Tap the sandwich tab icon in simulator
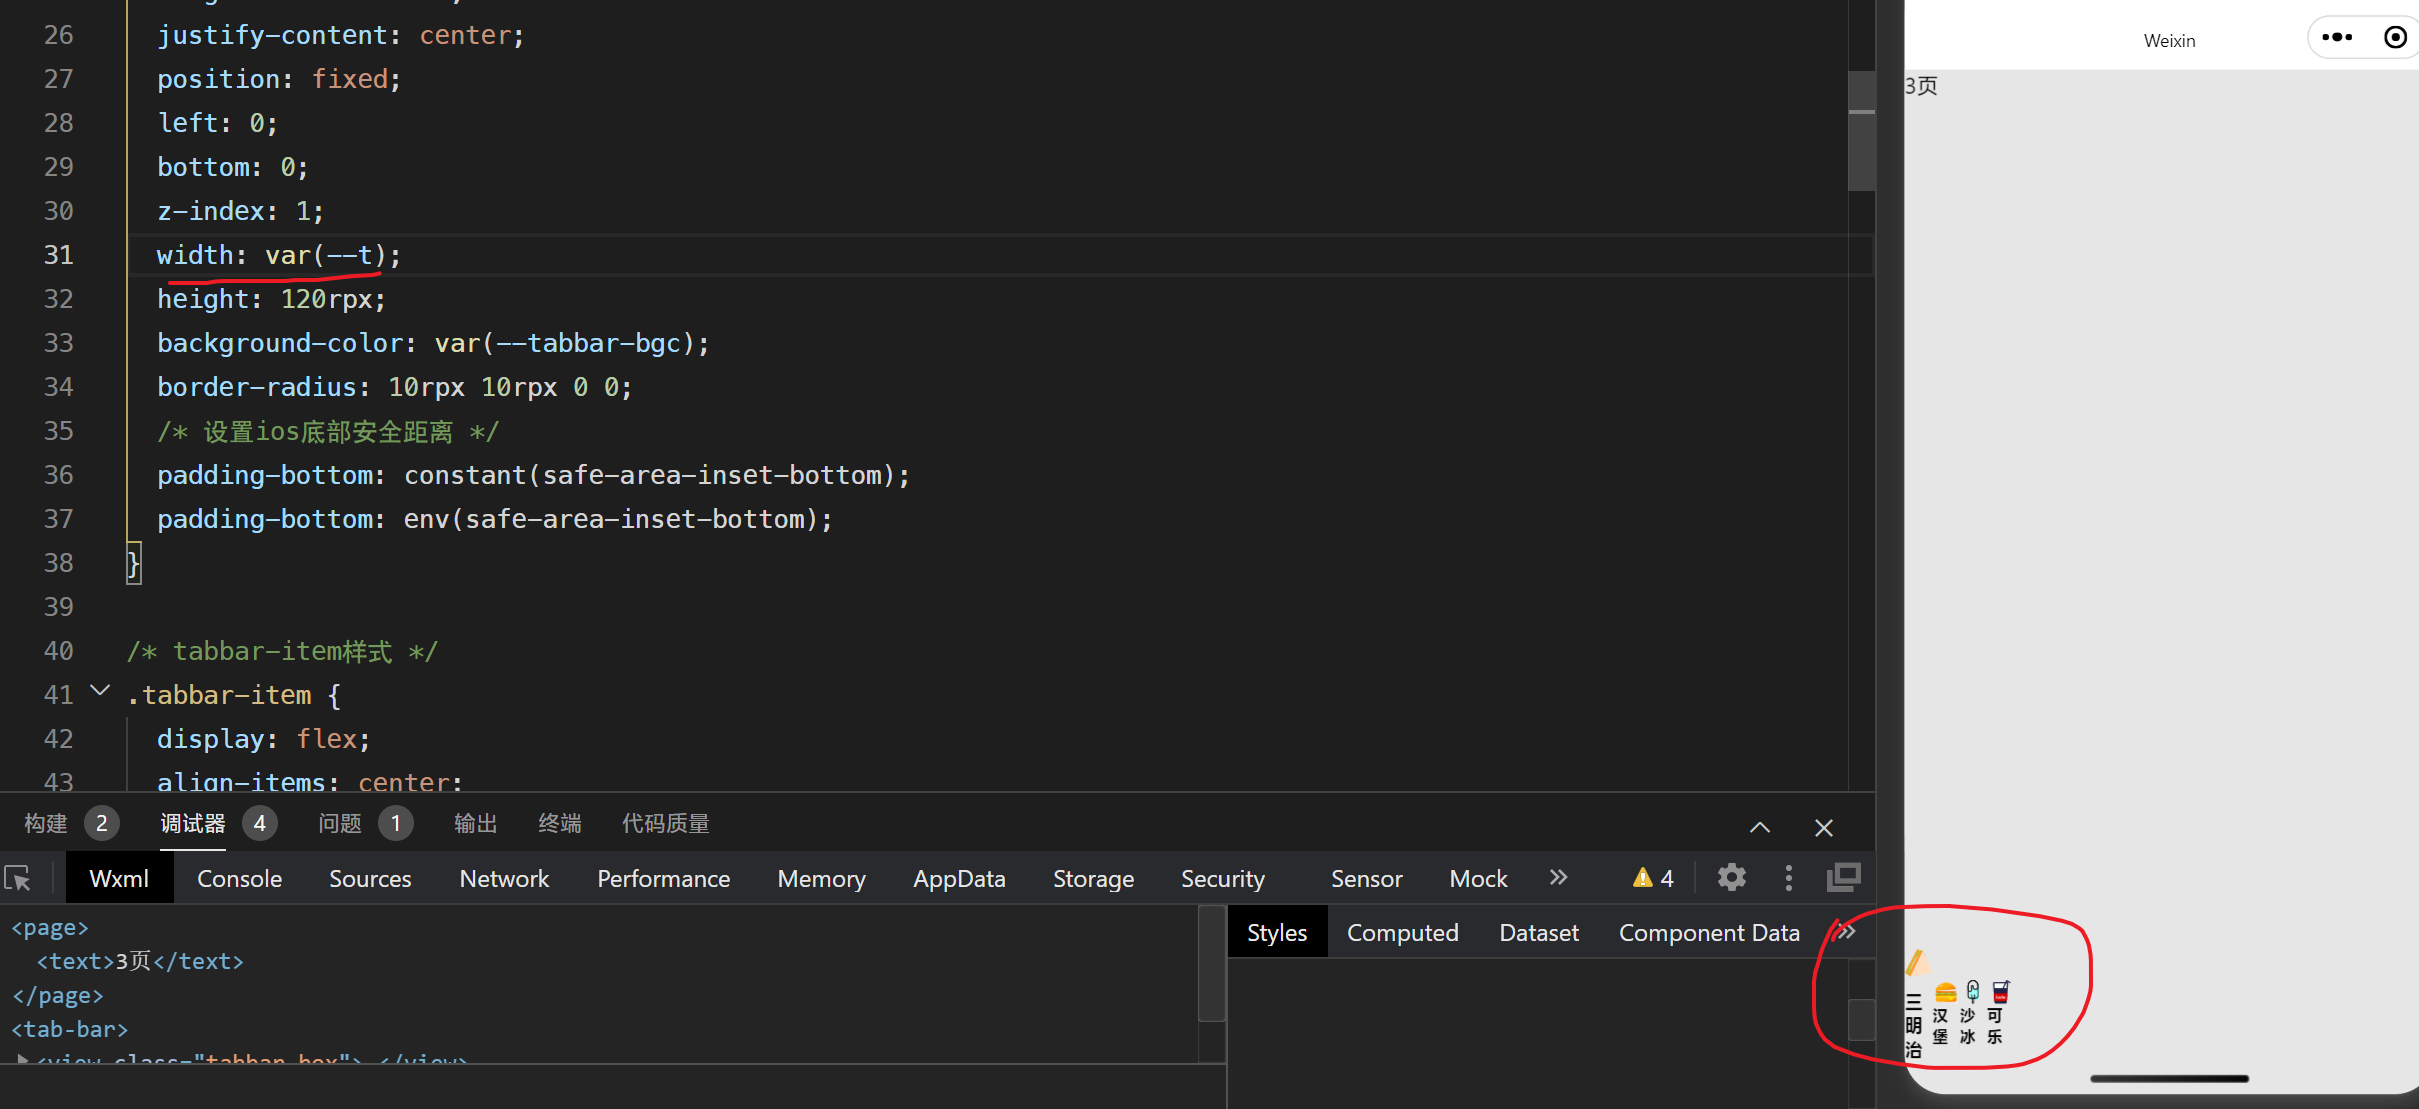 (x=1916, y=963)
